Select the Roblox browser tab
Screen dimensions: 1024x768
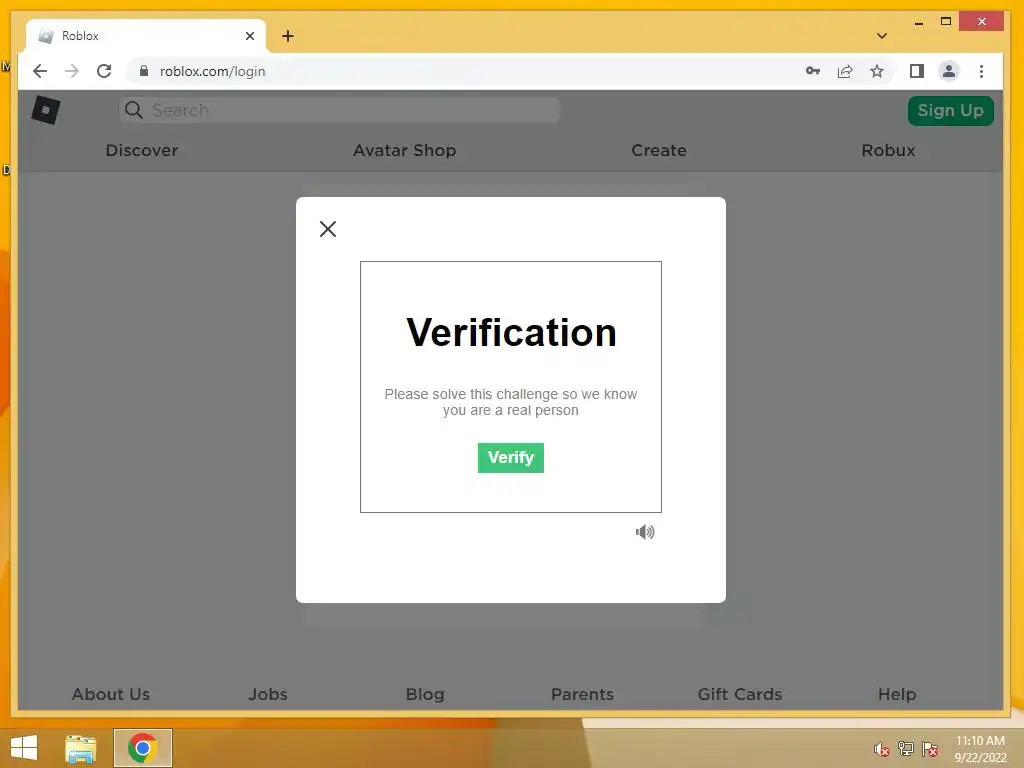pos(146,36)
